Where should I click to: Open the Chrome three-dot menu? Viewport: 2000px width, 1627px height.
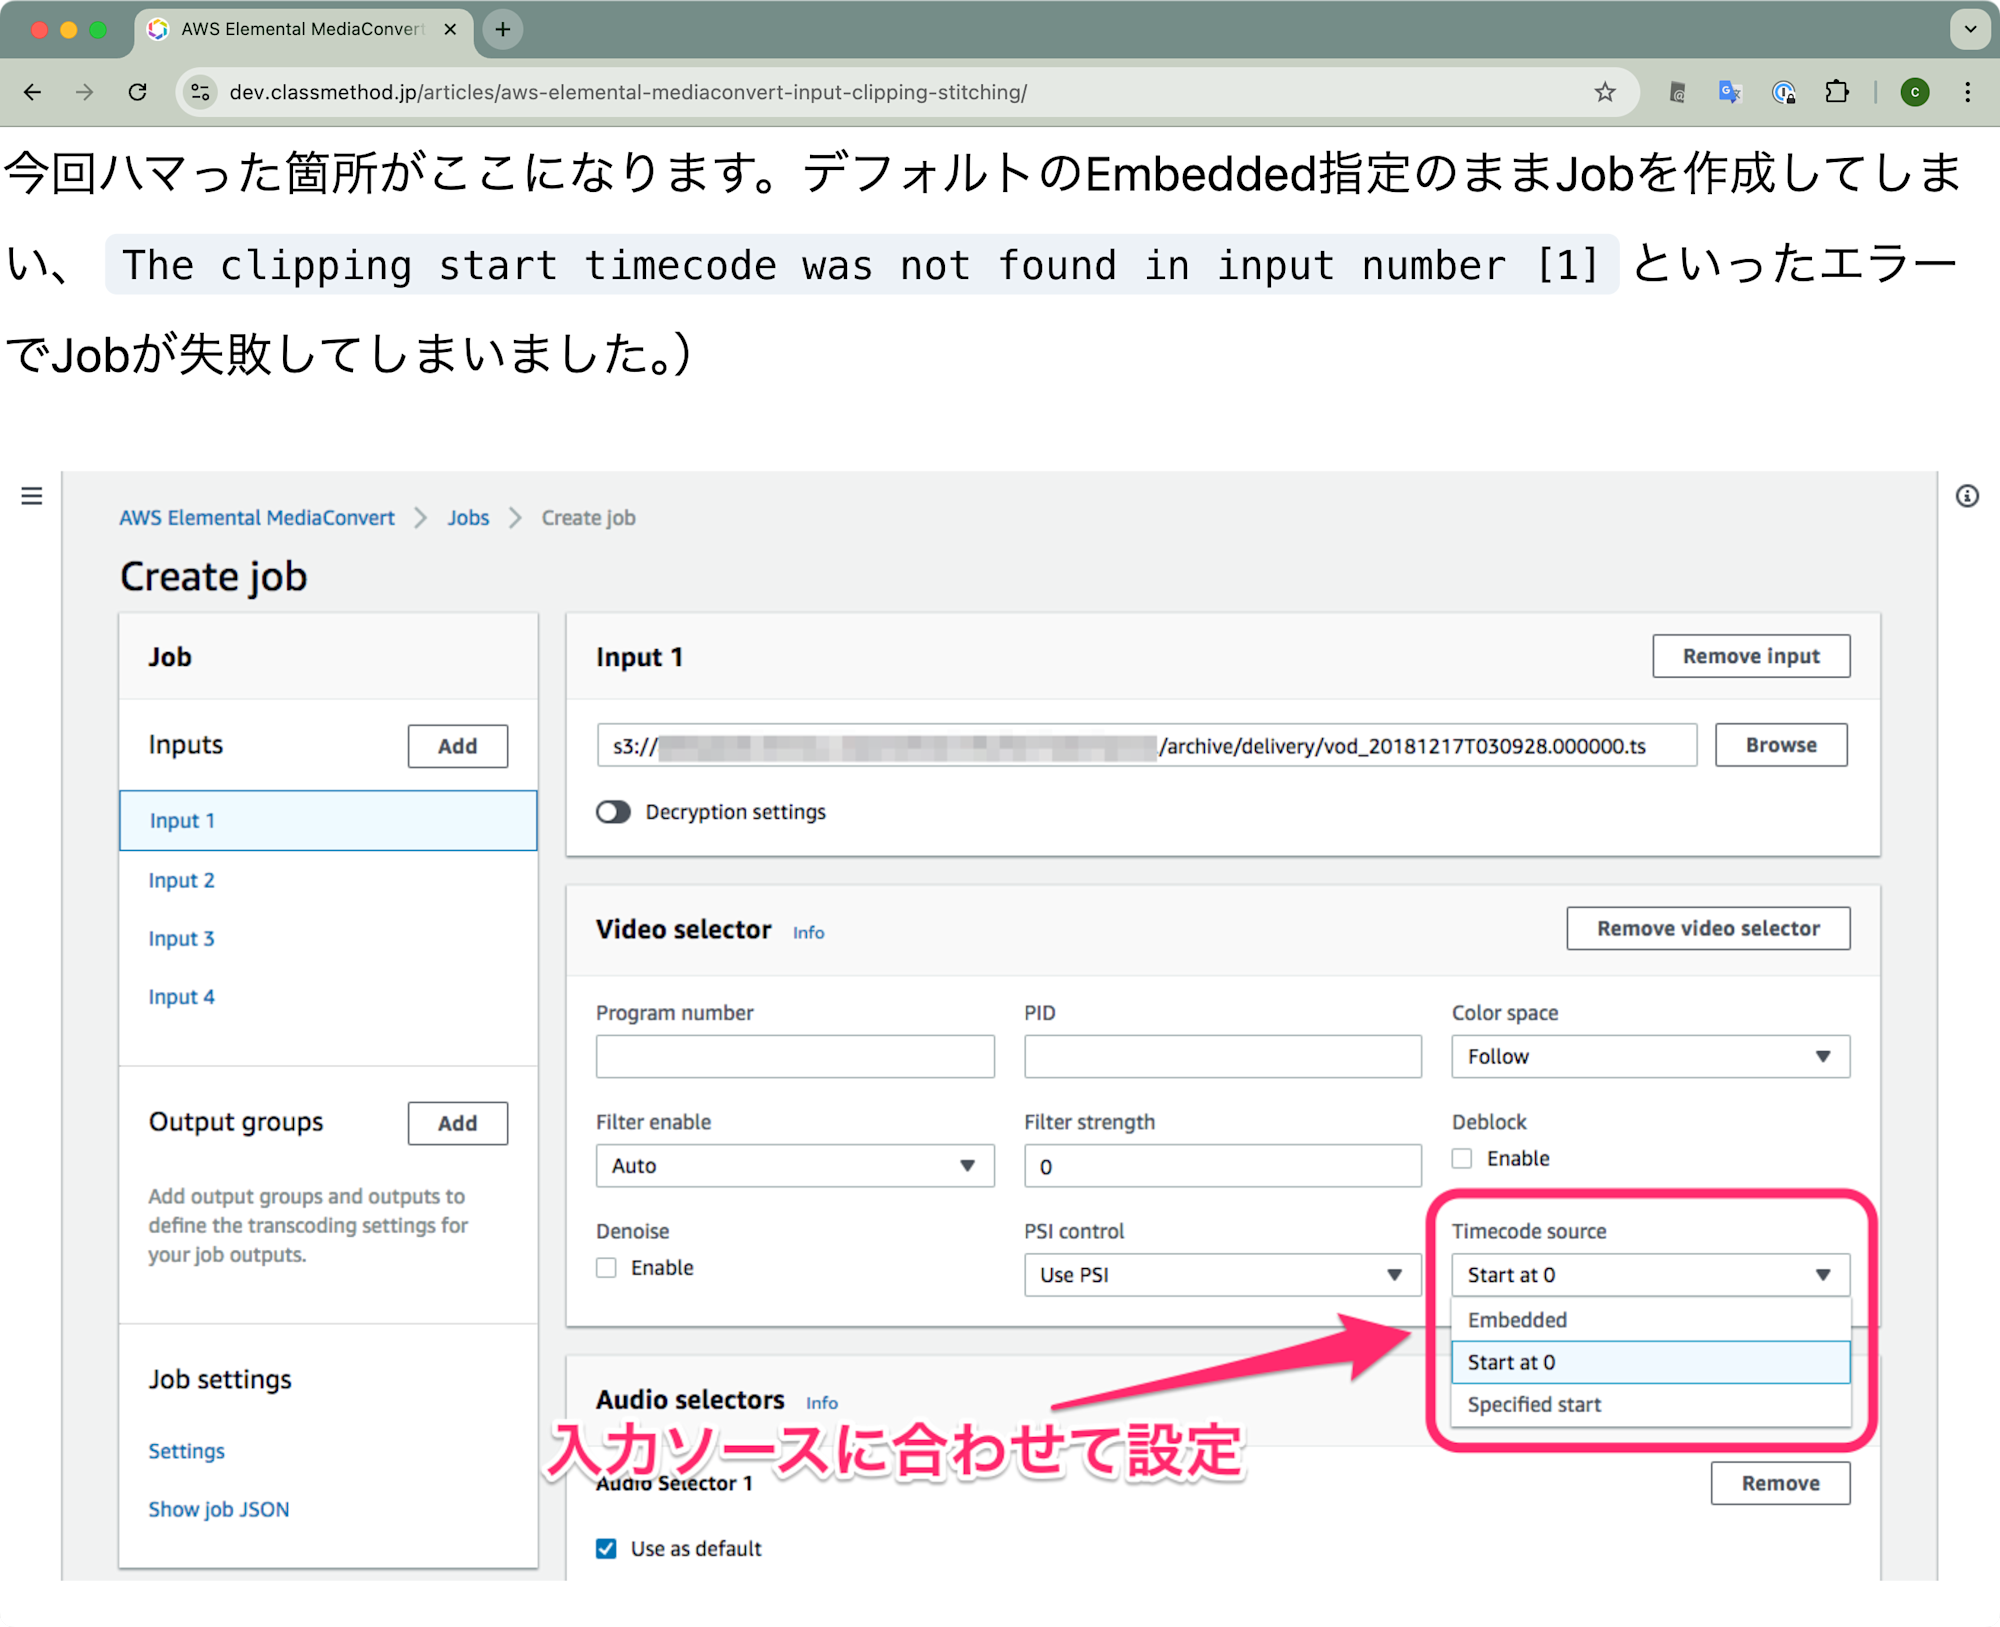click(x=1968, y=92)
